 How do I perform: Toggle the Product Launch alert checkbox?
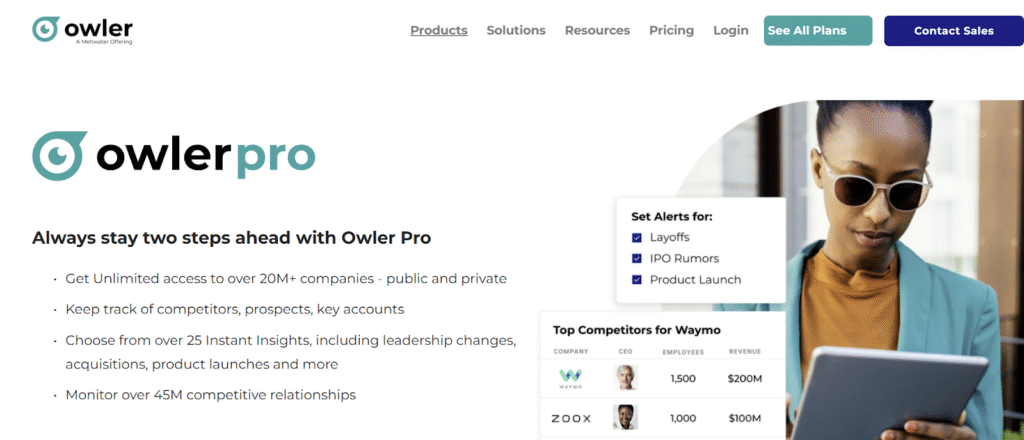click(x=637, y=280)
